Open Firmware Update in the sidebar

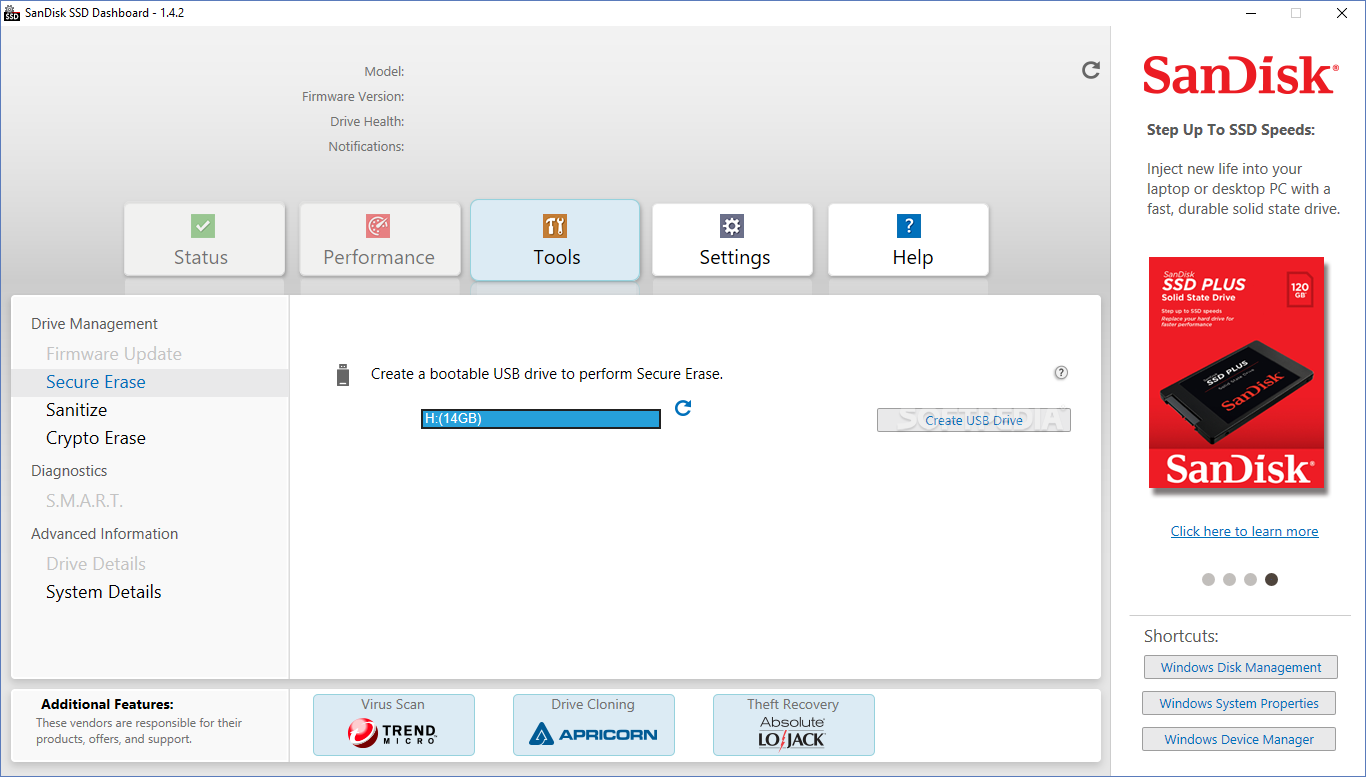(x=114, y=354)
